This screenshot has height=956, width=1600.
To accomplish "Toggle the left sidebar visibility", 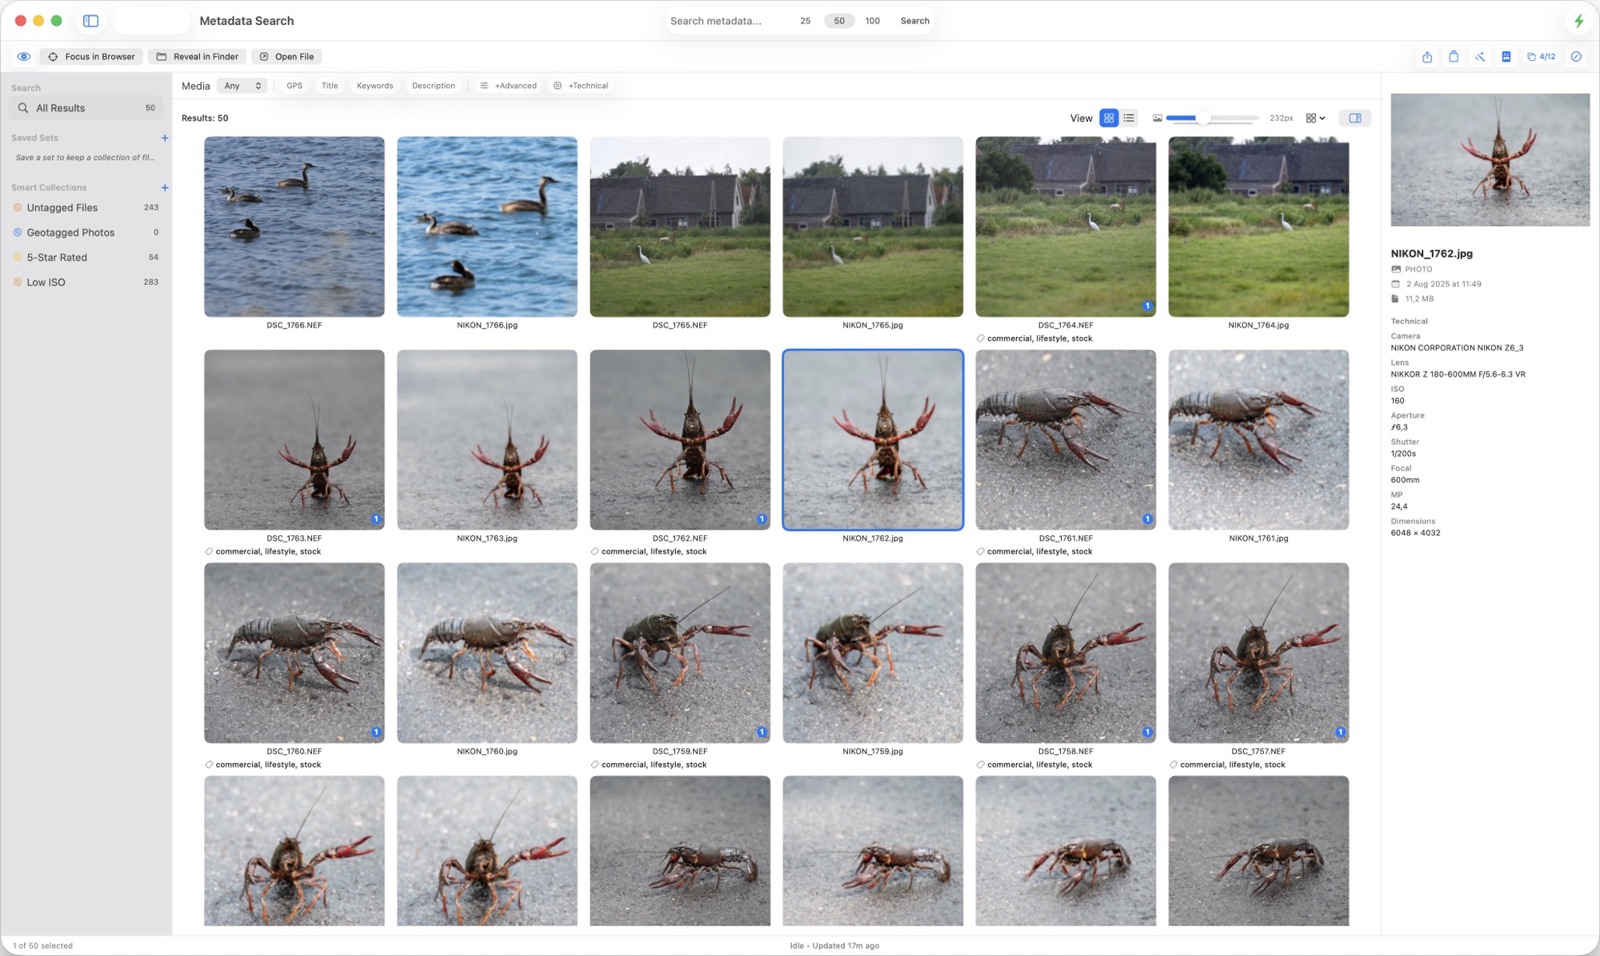I will click(90, 20).
